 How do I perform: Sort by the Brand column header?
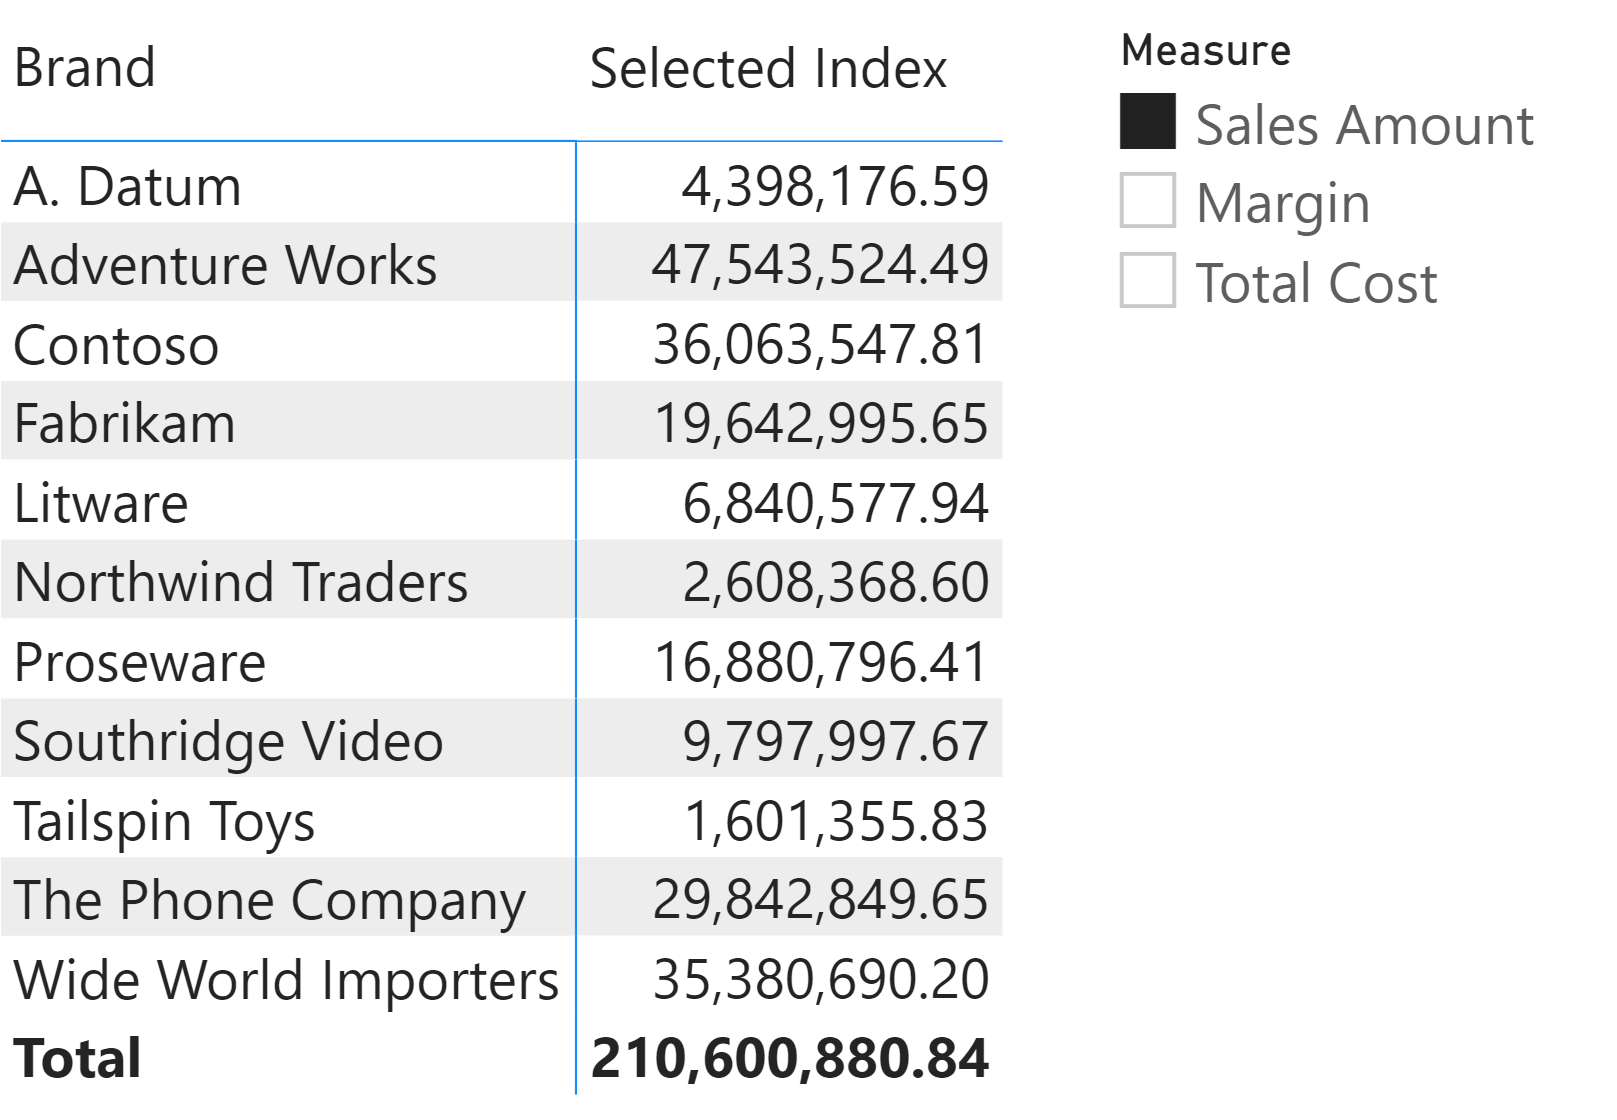[x=85, y=68]
